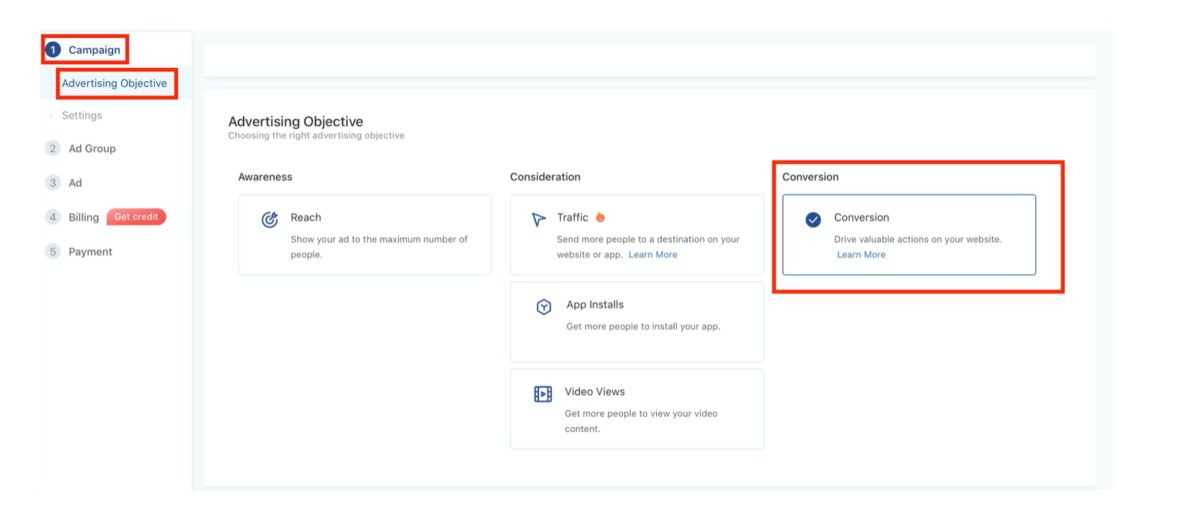Open the Settings sub-item in sidebar
Viewport: 1199px width, 520px height.
tap(82, 116)
